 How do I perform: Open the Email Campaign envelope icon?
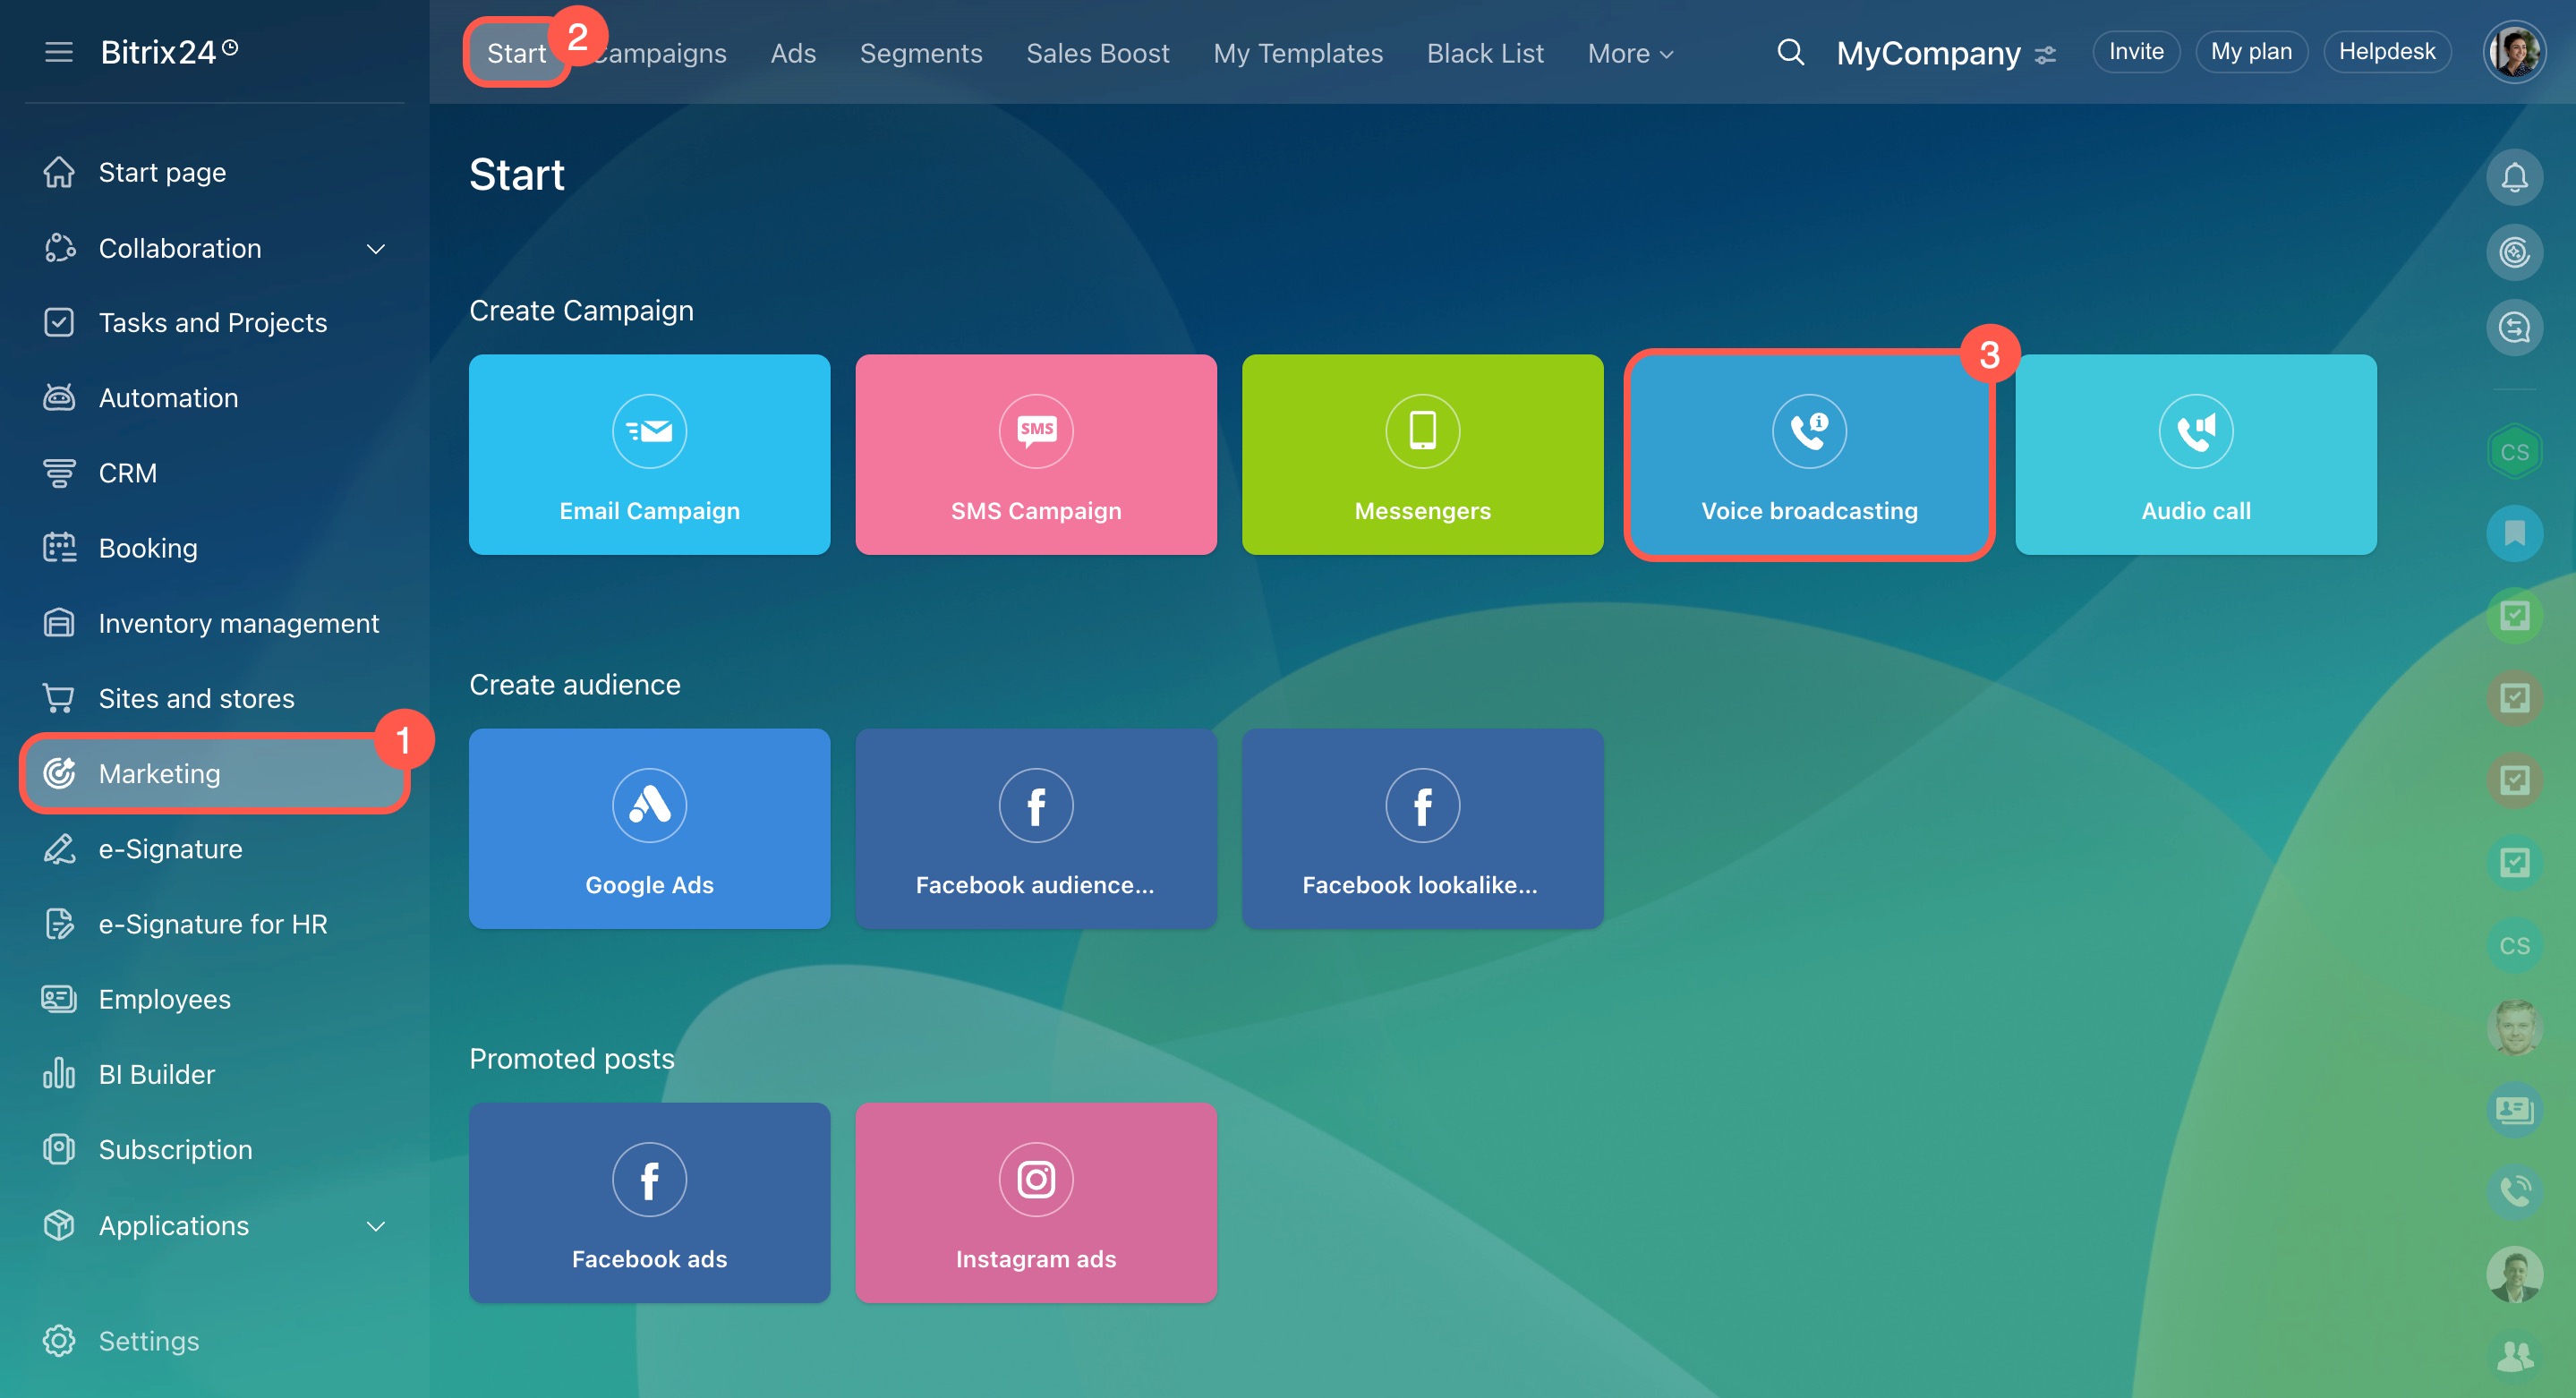(649, 431)
